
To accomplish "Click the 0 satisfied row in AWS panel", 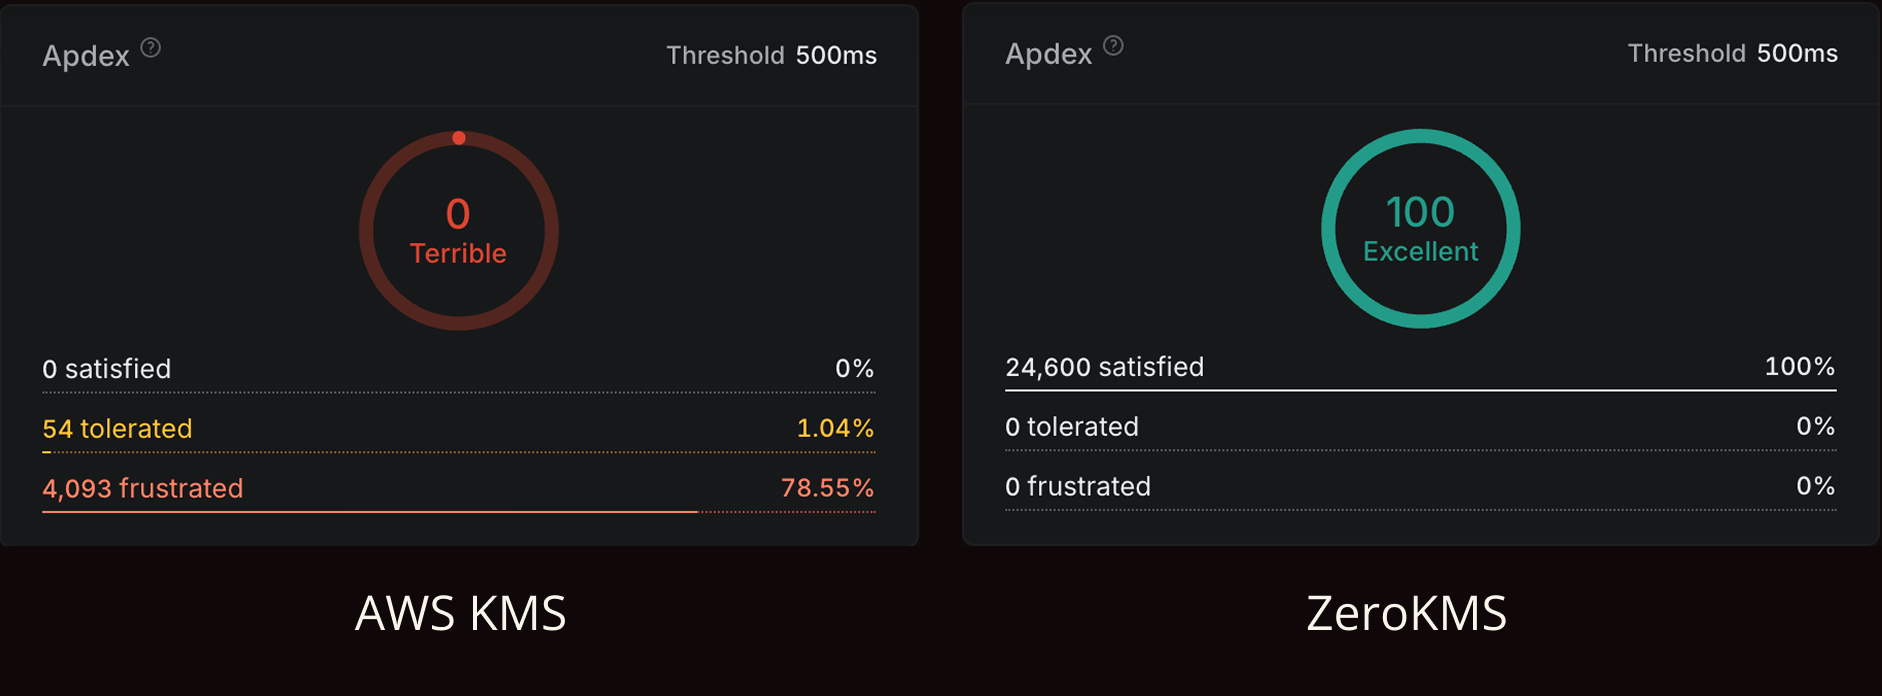I will [459, 370].
